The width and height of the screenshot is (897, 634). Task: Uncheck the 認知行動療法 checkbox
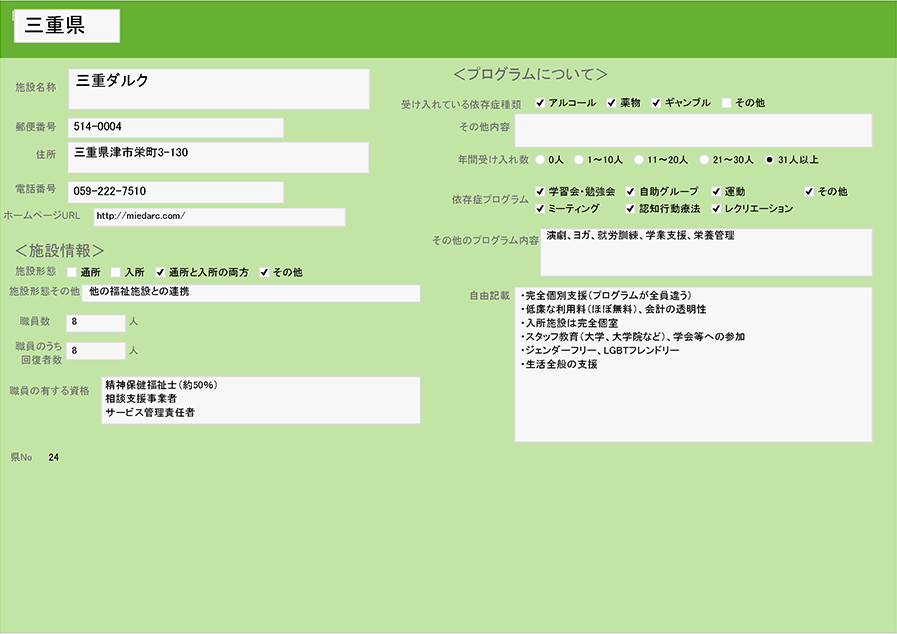pyautogui.click(x=631, y=209)
